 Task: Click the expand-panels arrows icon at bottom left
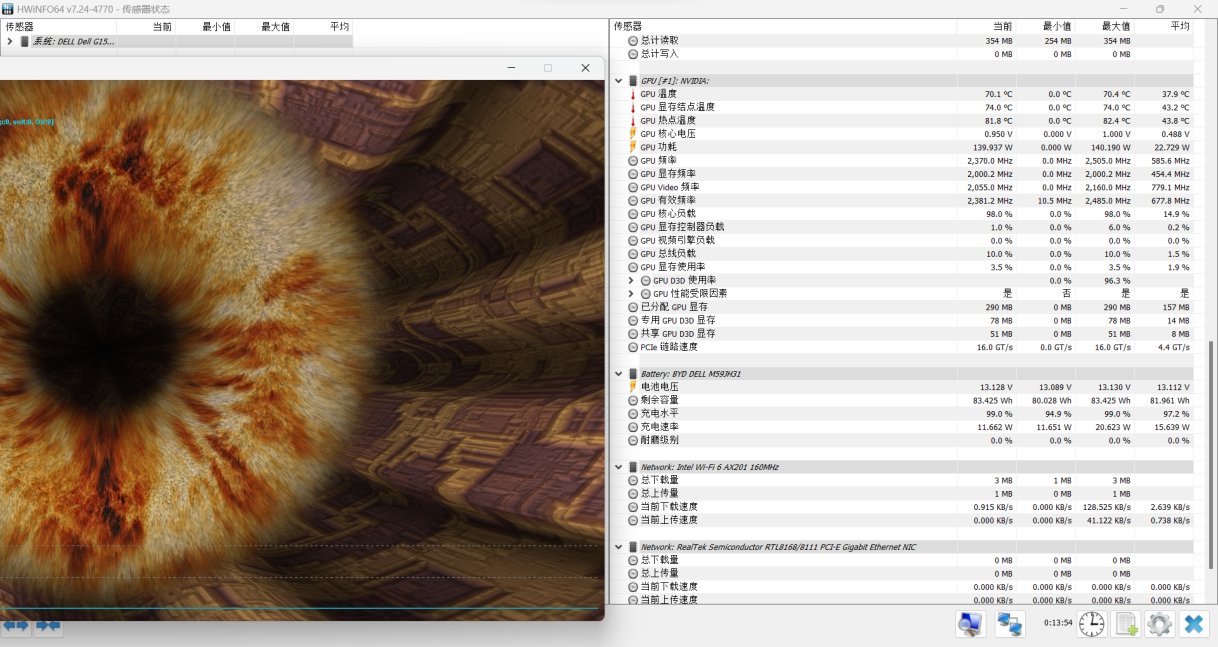point(15,626)
